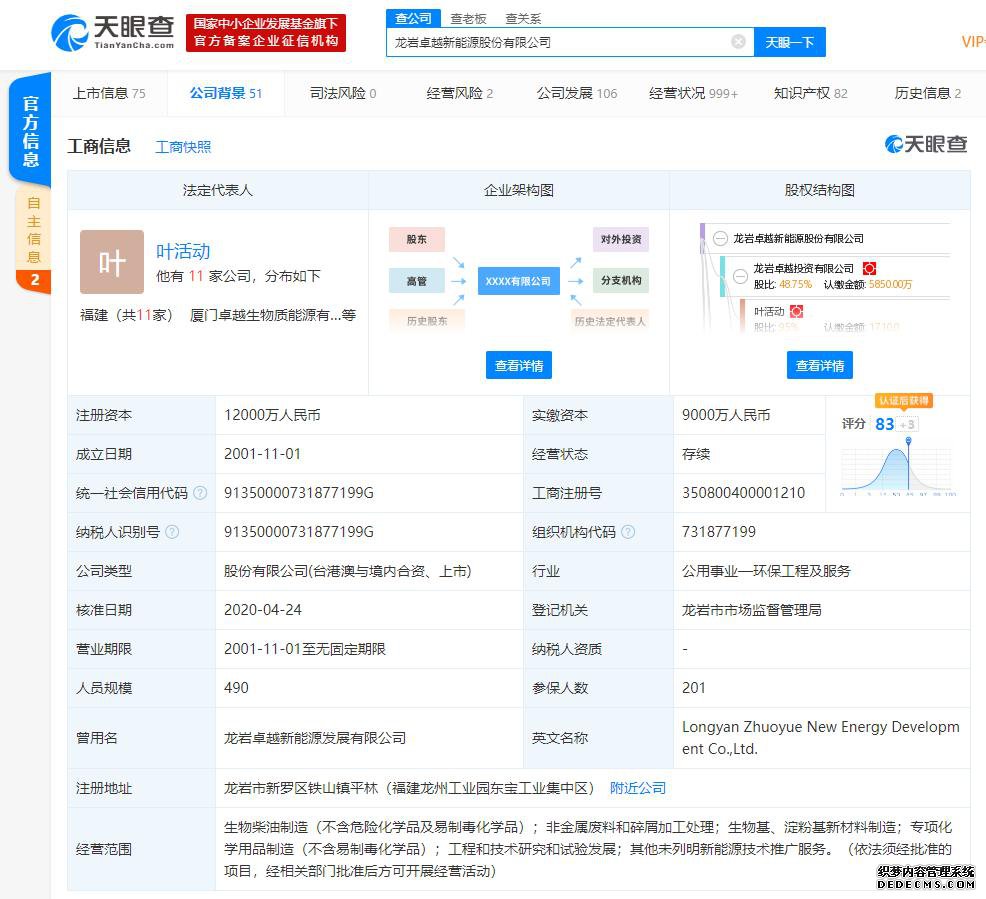This screenshot has height=899, width=986.
Task: Open the 司法风险 tab
Action: coord(343,94)
